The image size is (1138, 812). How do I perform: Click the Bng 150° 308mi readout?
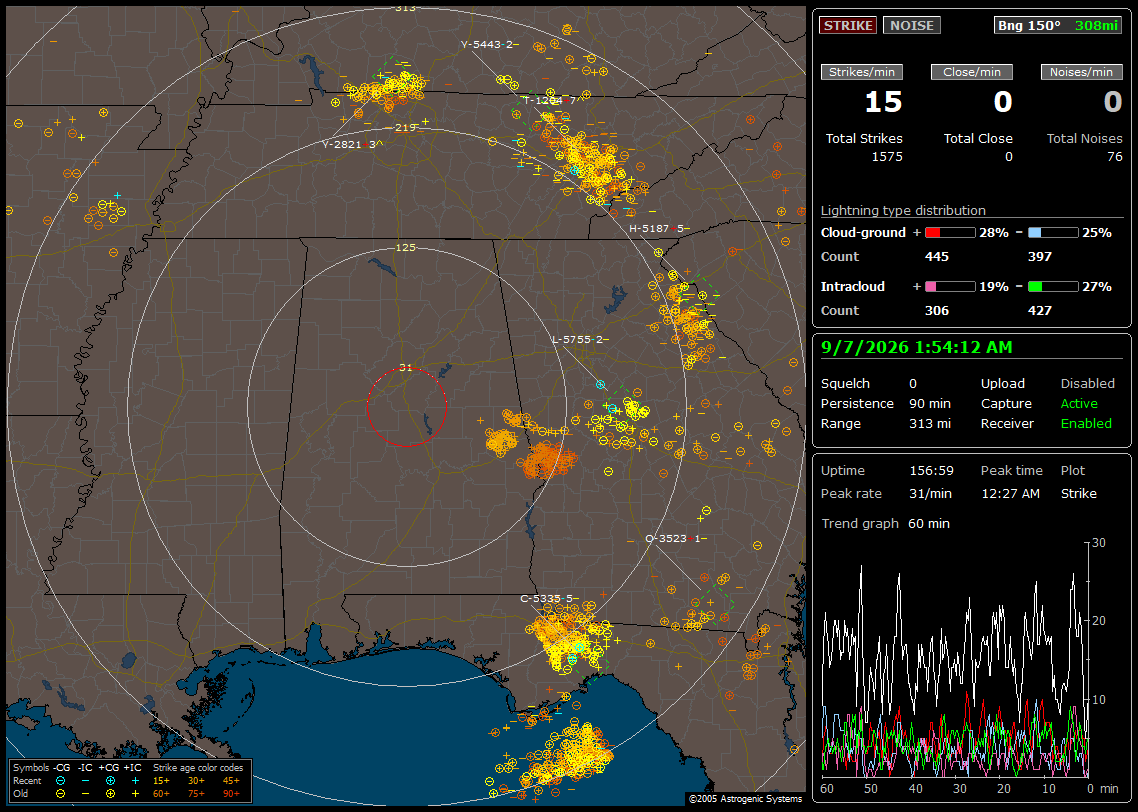(1057, 25)
